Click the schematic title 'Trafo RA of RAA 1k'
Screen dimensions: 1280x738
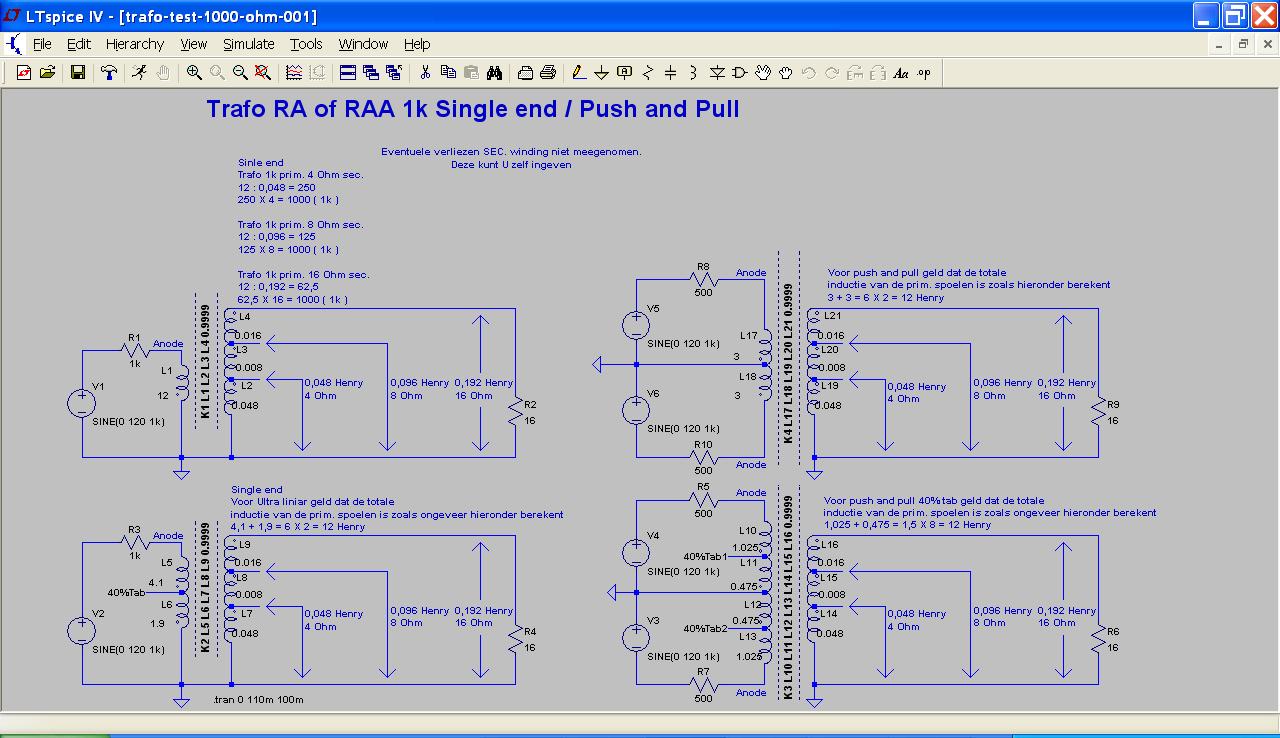tap(315, 108)
